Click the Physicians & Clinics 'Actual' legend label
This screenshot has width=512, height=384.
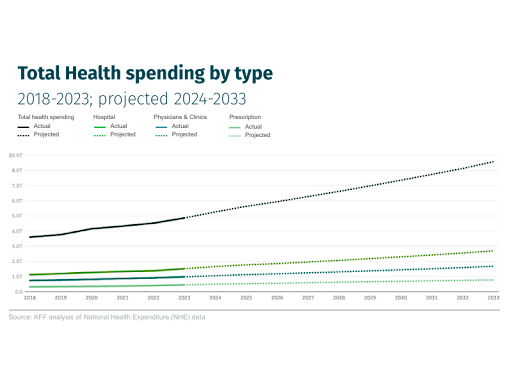coord(180,126)
